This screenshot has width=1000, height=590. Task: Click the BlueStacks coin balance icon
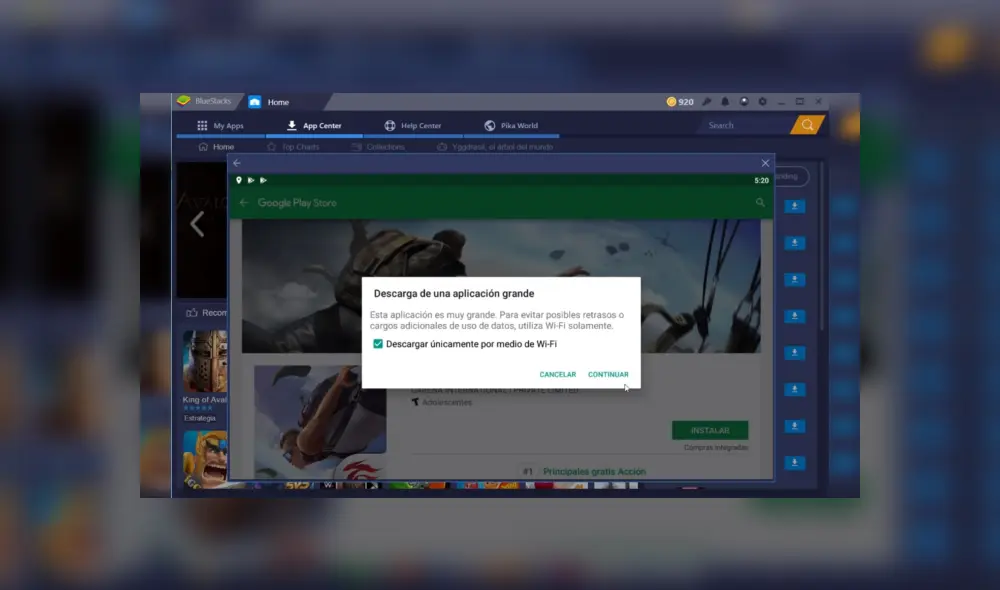tap(671, 101)
